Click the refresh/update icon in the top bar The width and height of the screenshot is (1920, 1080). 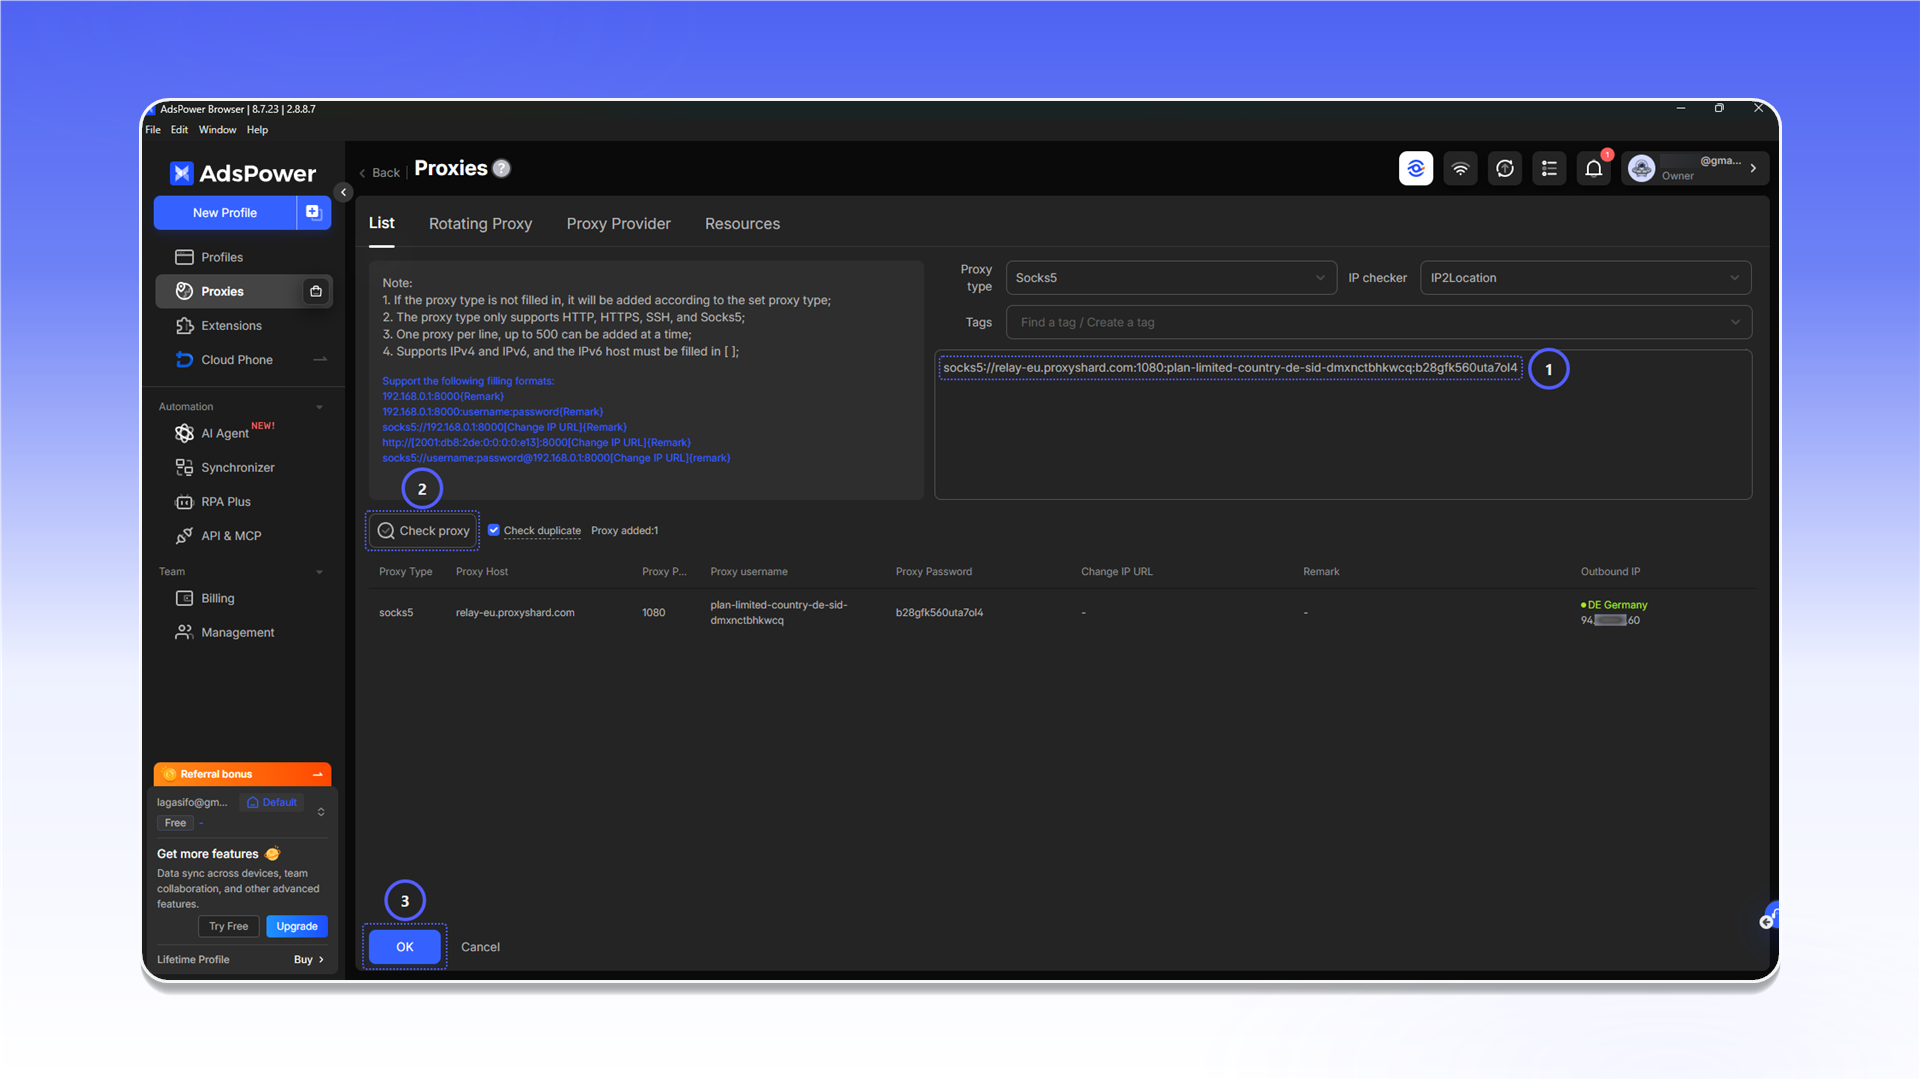coord(1505,169)
